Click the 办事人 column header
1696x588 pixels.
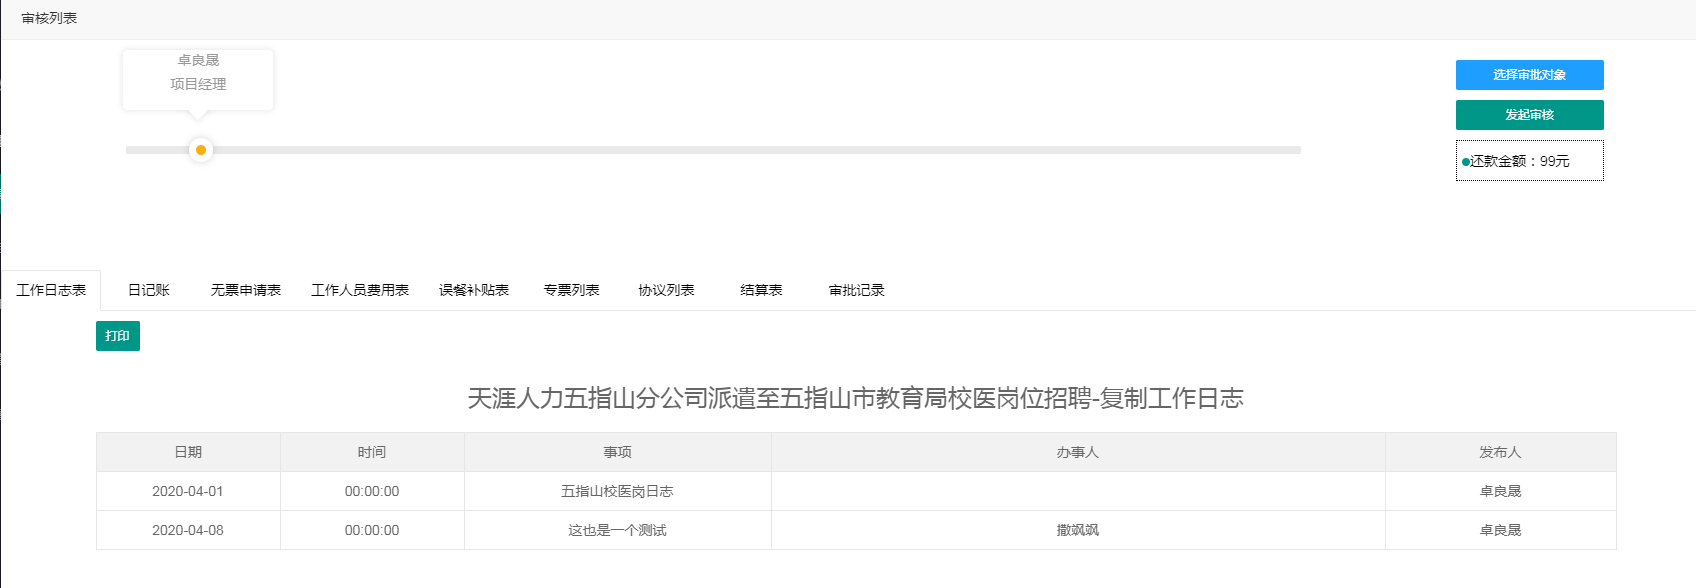(1078, 452)
